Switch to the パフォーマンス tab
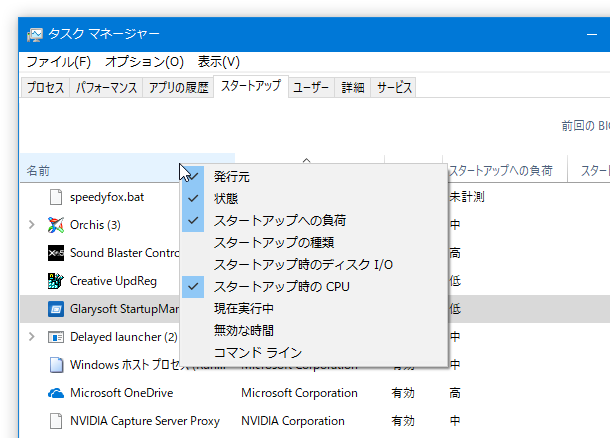The image size is (610, 438). point(106,87)
